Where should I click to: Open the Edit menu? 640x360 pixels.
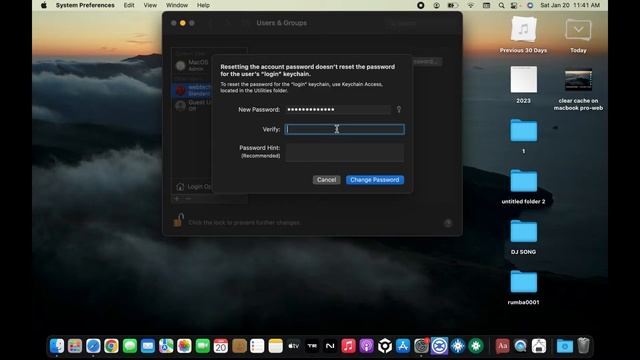[129, 5]
